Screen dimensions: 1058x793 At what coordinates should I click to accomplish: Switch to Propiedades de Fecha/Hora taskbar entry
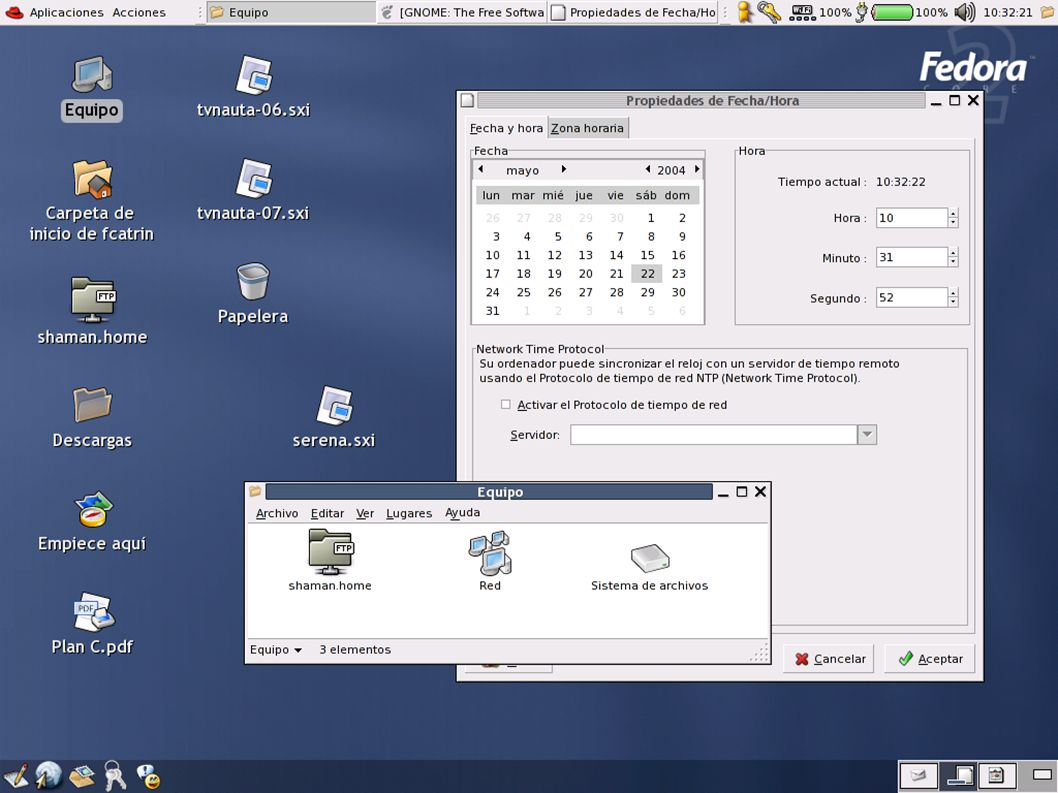[633, 12]
